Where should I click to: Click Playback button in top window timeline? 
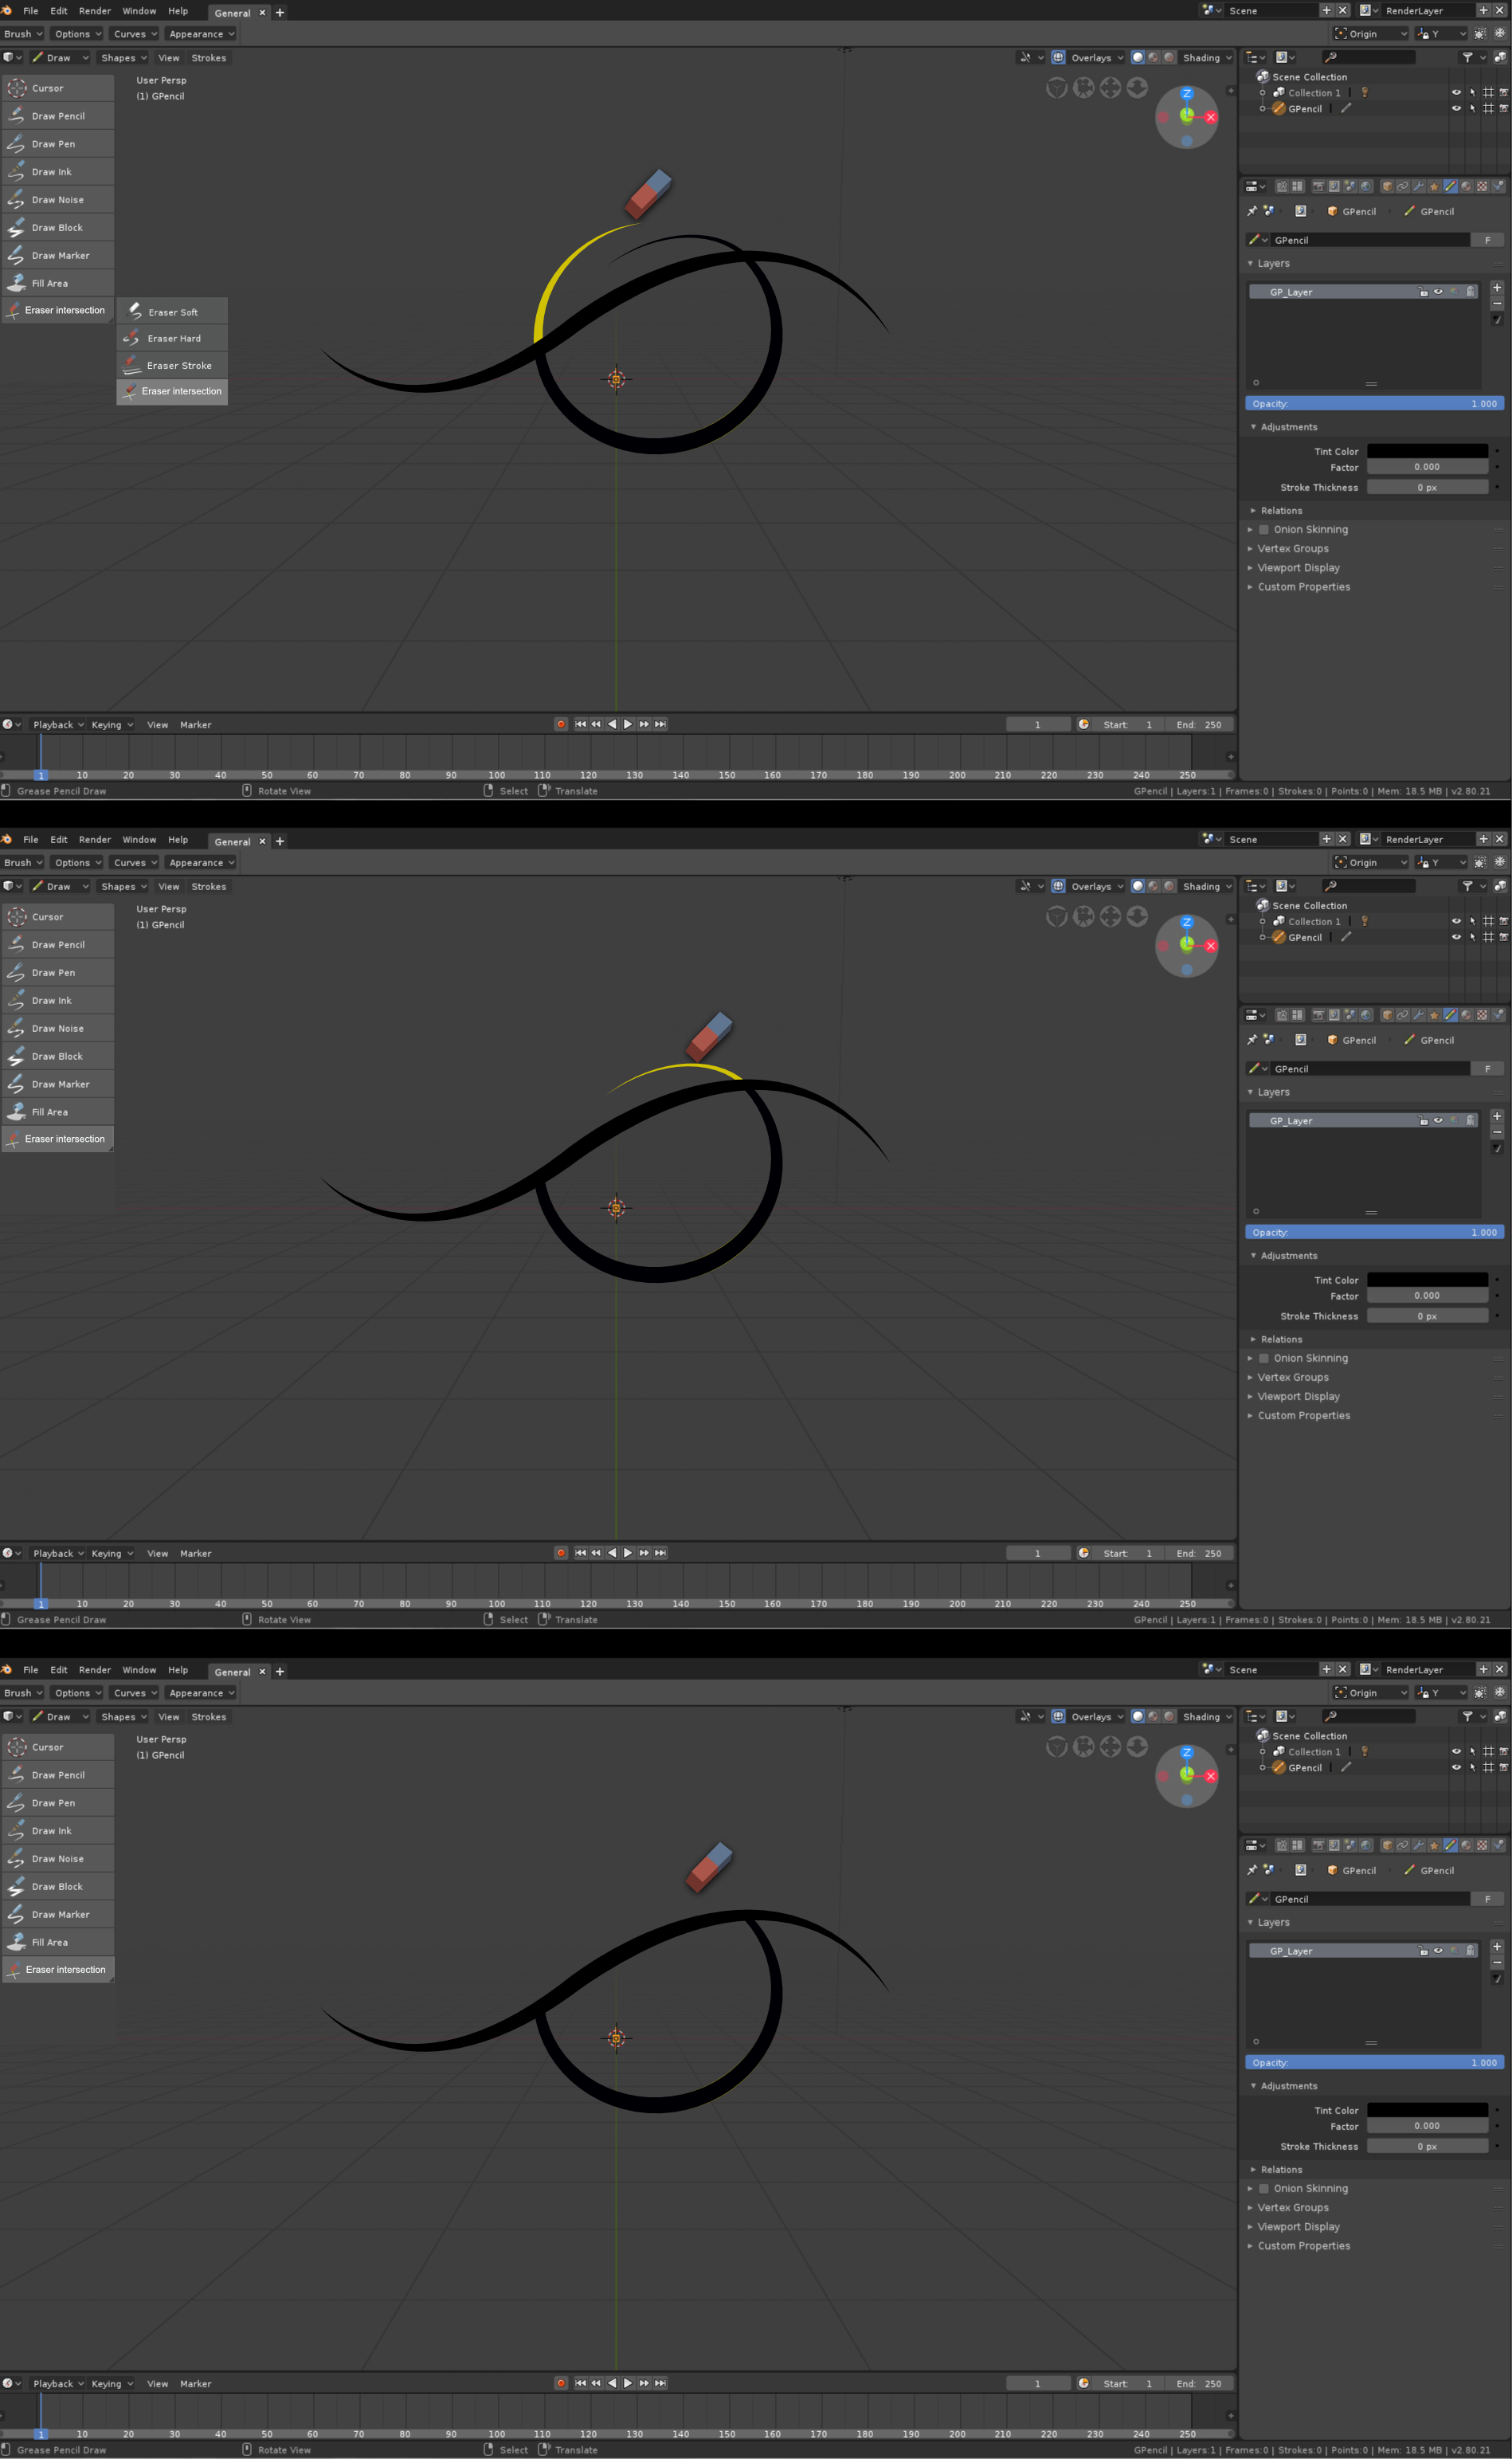57,724
